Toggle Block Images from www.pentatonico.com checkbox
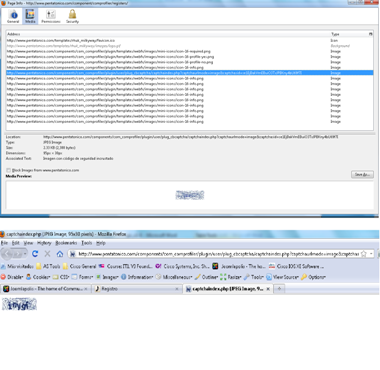Image resolution: width=380 pixels, height=370 pixels. click(9, 170)
